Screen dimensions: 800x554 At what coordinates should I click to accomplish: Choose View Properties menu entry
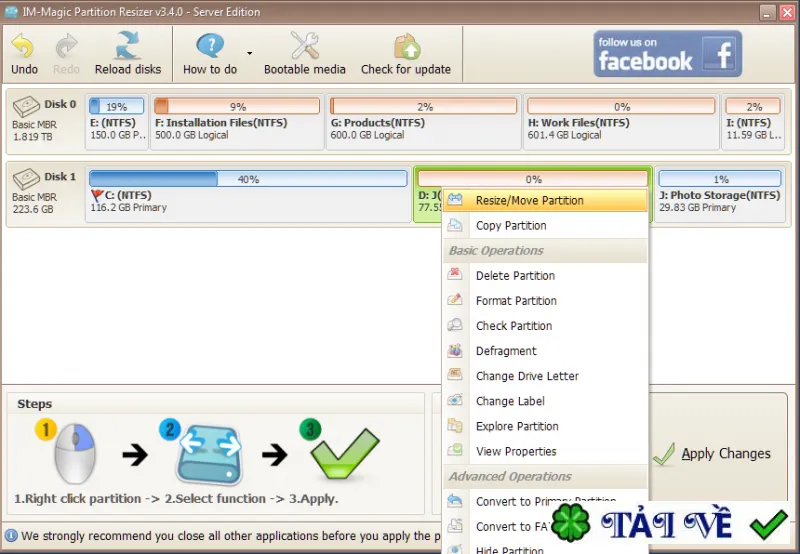[x=545, y=451]
